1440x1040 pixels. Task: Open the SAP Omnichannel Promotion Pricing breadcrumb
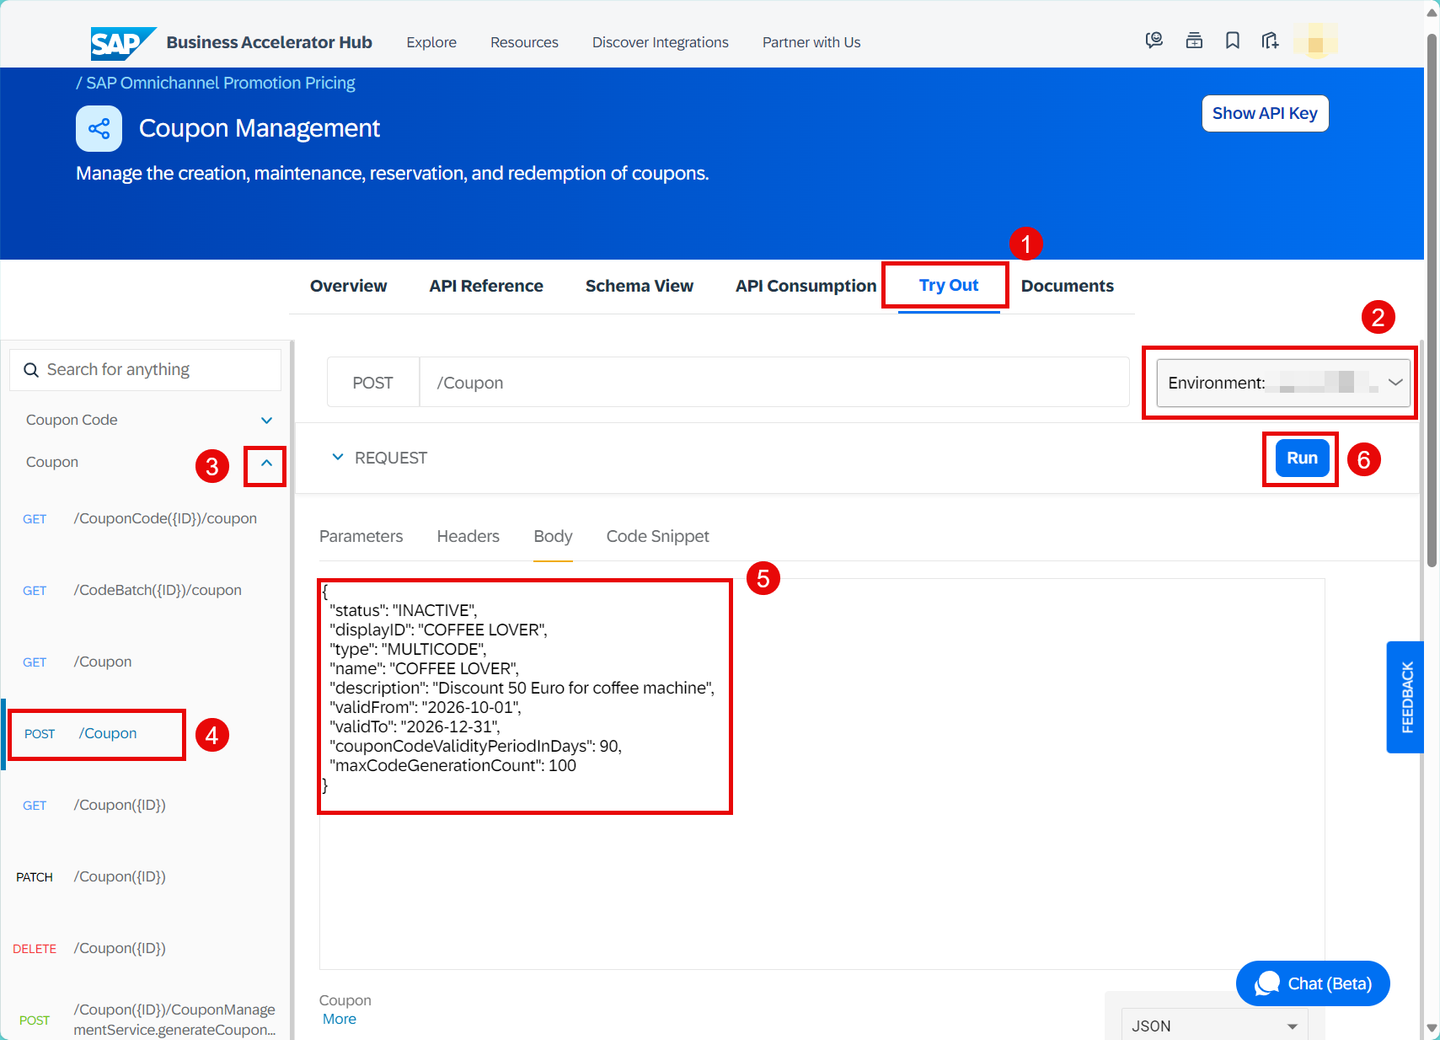[220, 83]
